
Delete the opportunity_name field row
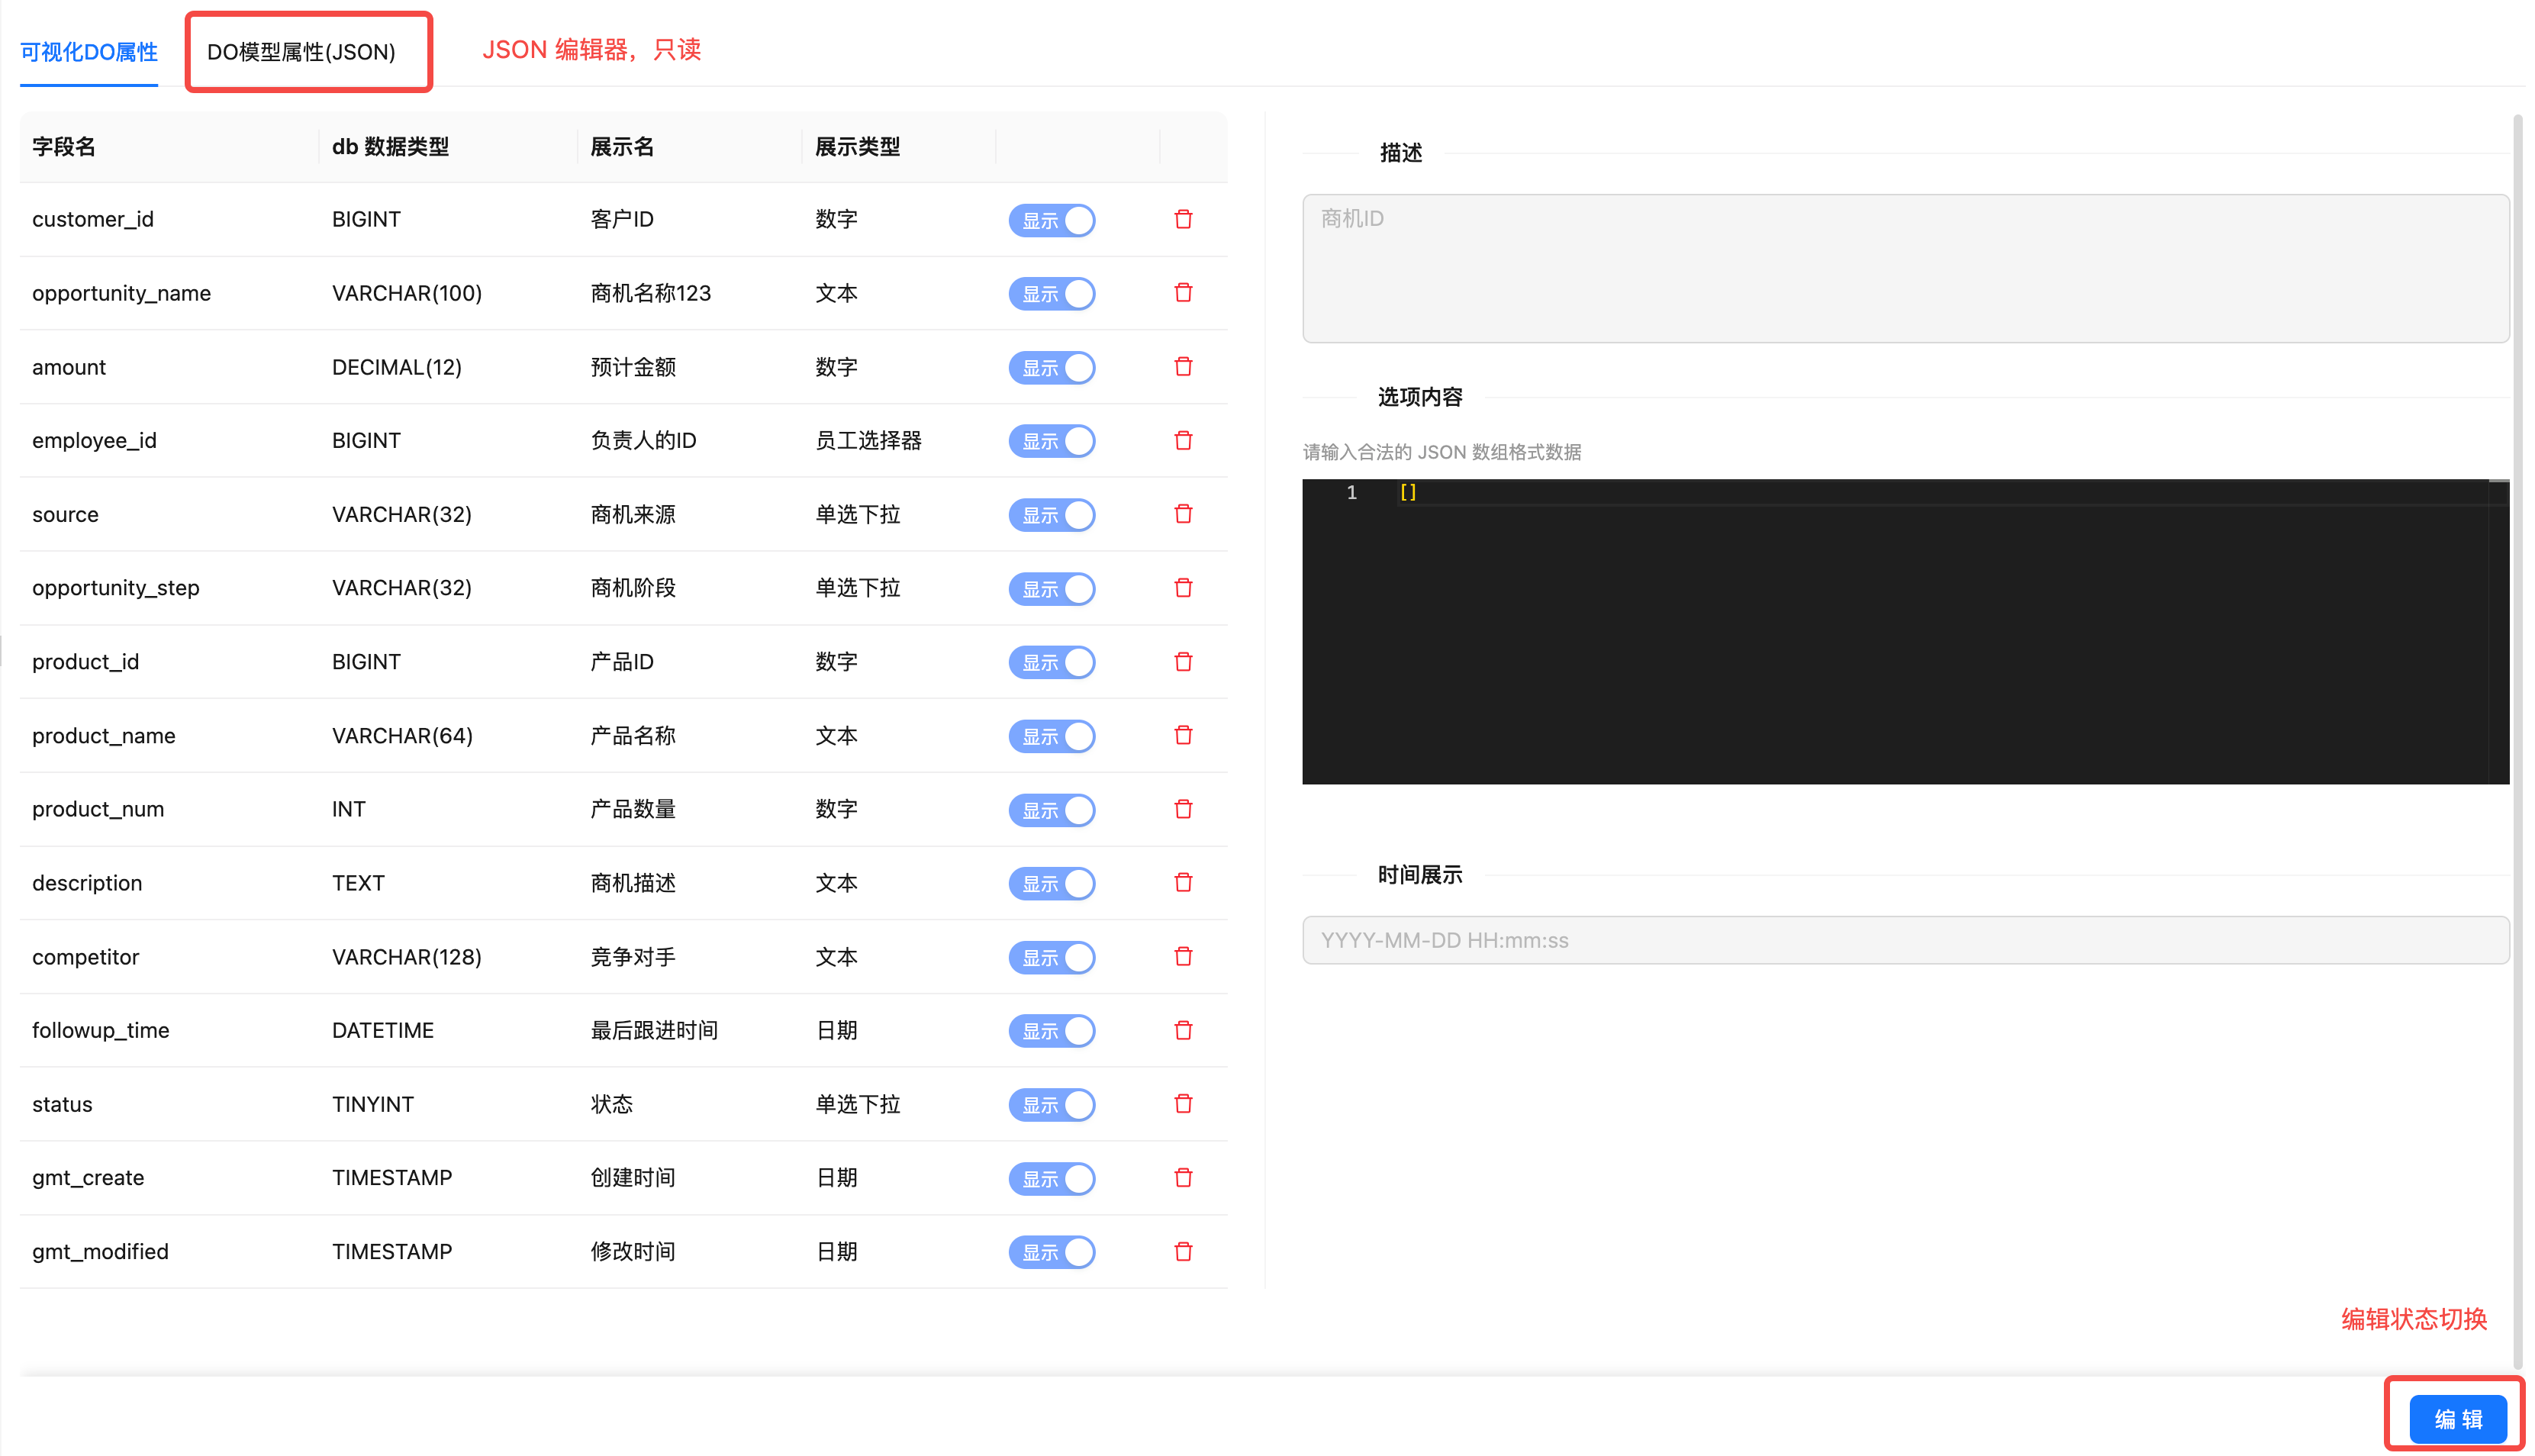tap(1183, 293)
